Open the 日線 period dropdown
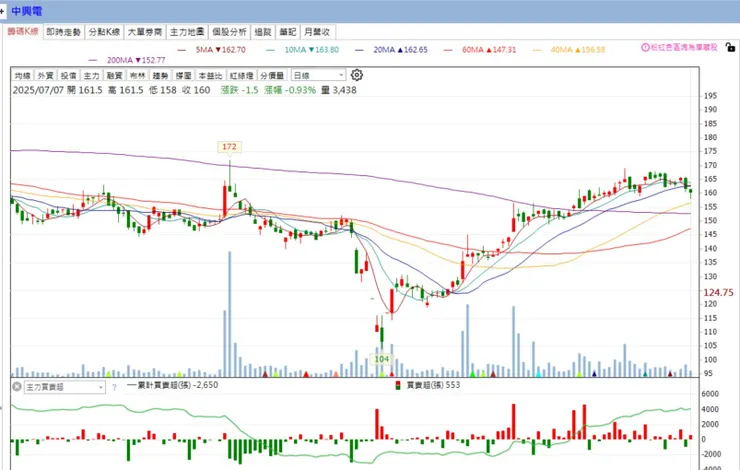The image size is (740, 470). pos(319,76)
